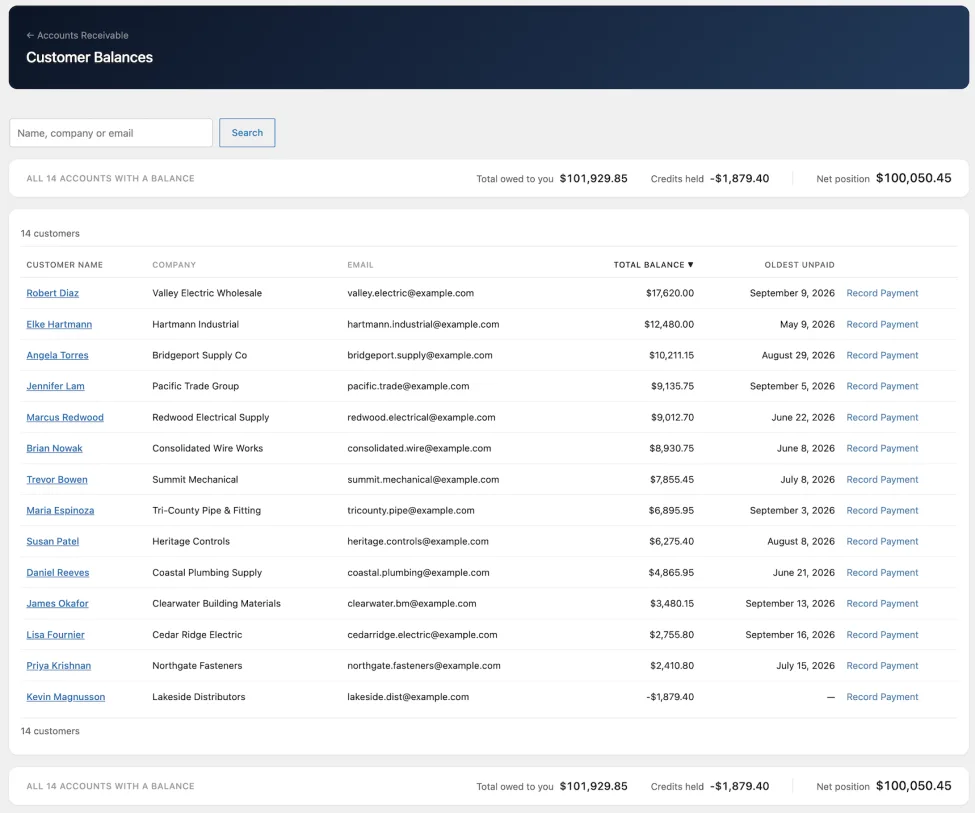Record Payment for Hartmann Industrial

tap(882, 324)
